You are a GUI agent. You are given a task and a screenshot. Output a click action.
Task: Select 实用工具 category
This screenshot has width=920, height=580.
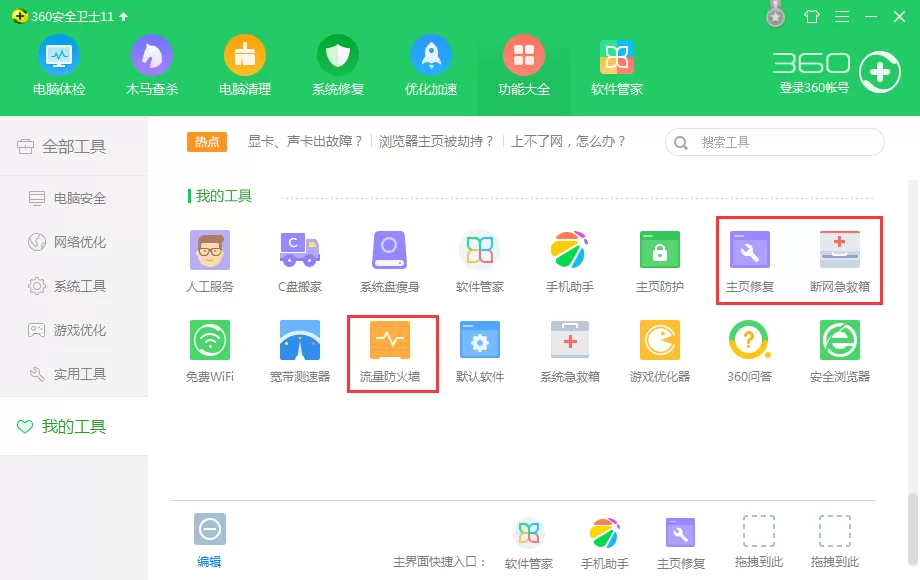tap(74, 374)
